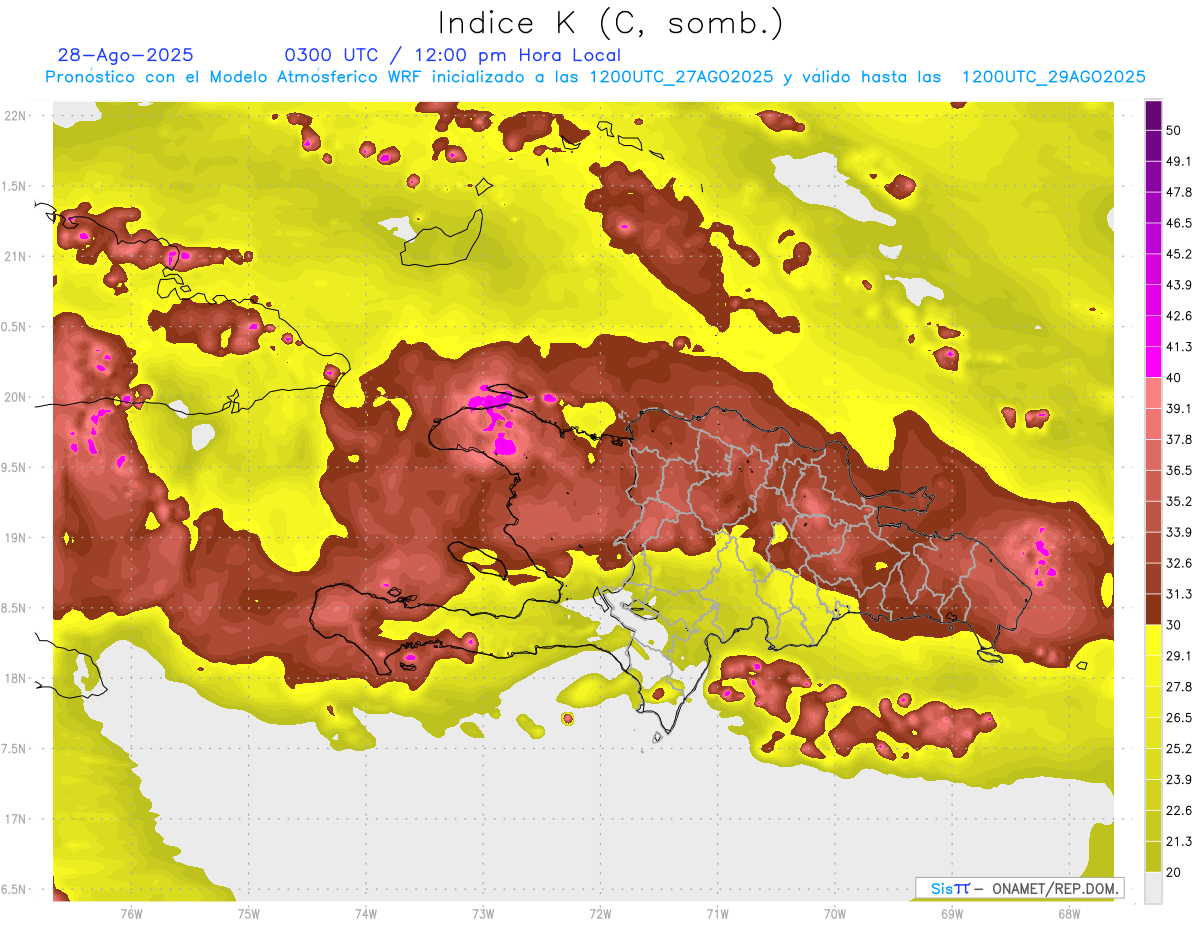Click the 17N latitude axis label
This screenshot has width=1200, height=927.
pyautogui.click(x=14, y=819)
